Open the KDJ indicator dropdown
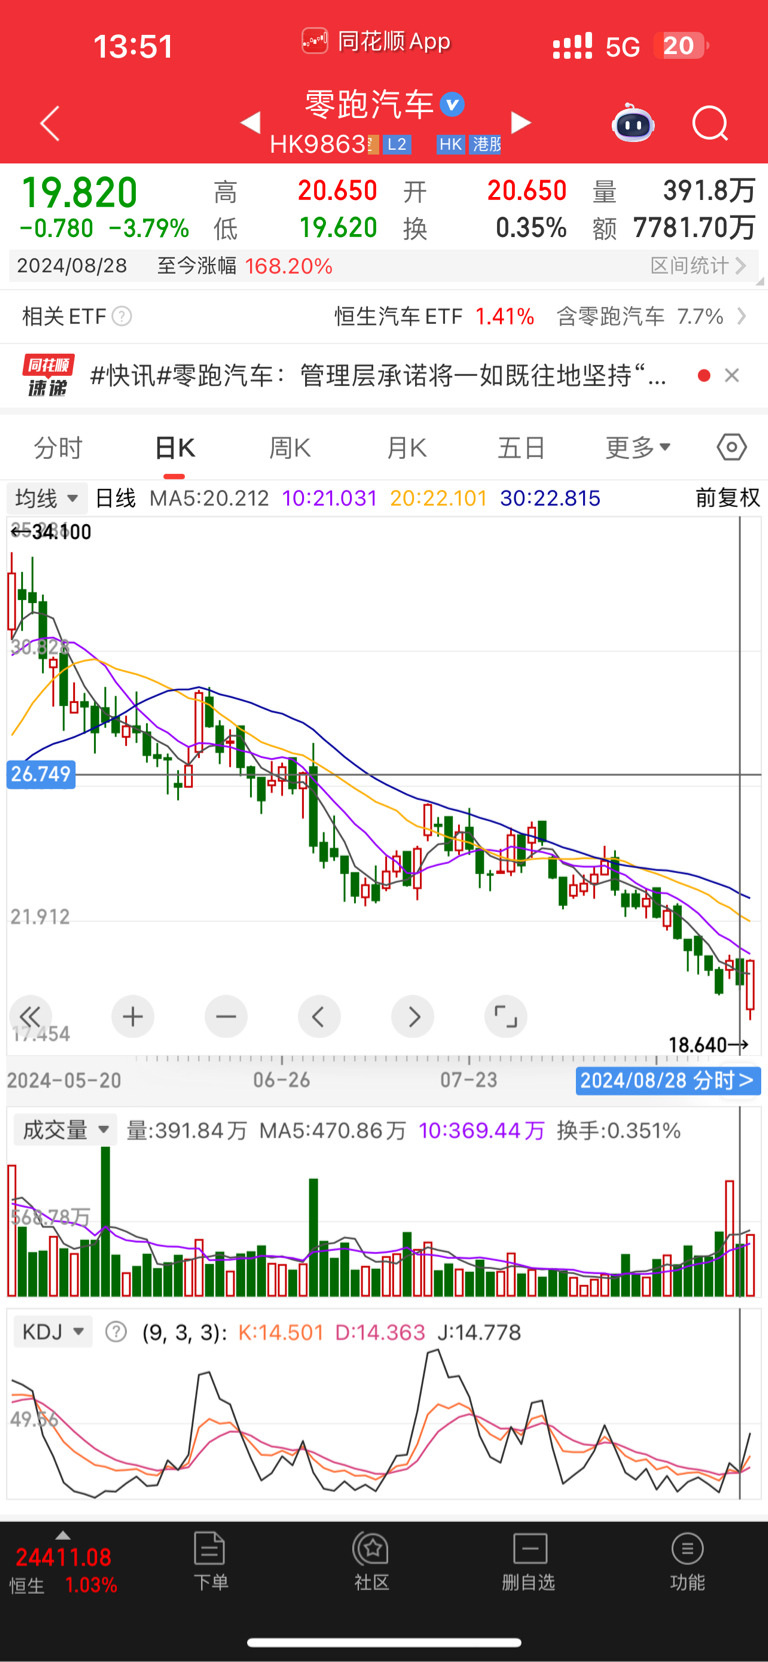 click(53, 1332)
